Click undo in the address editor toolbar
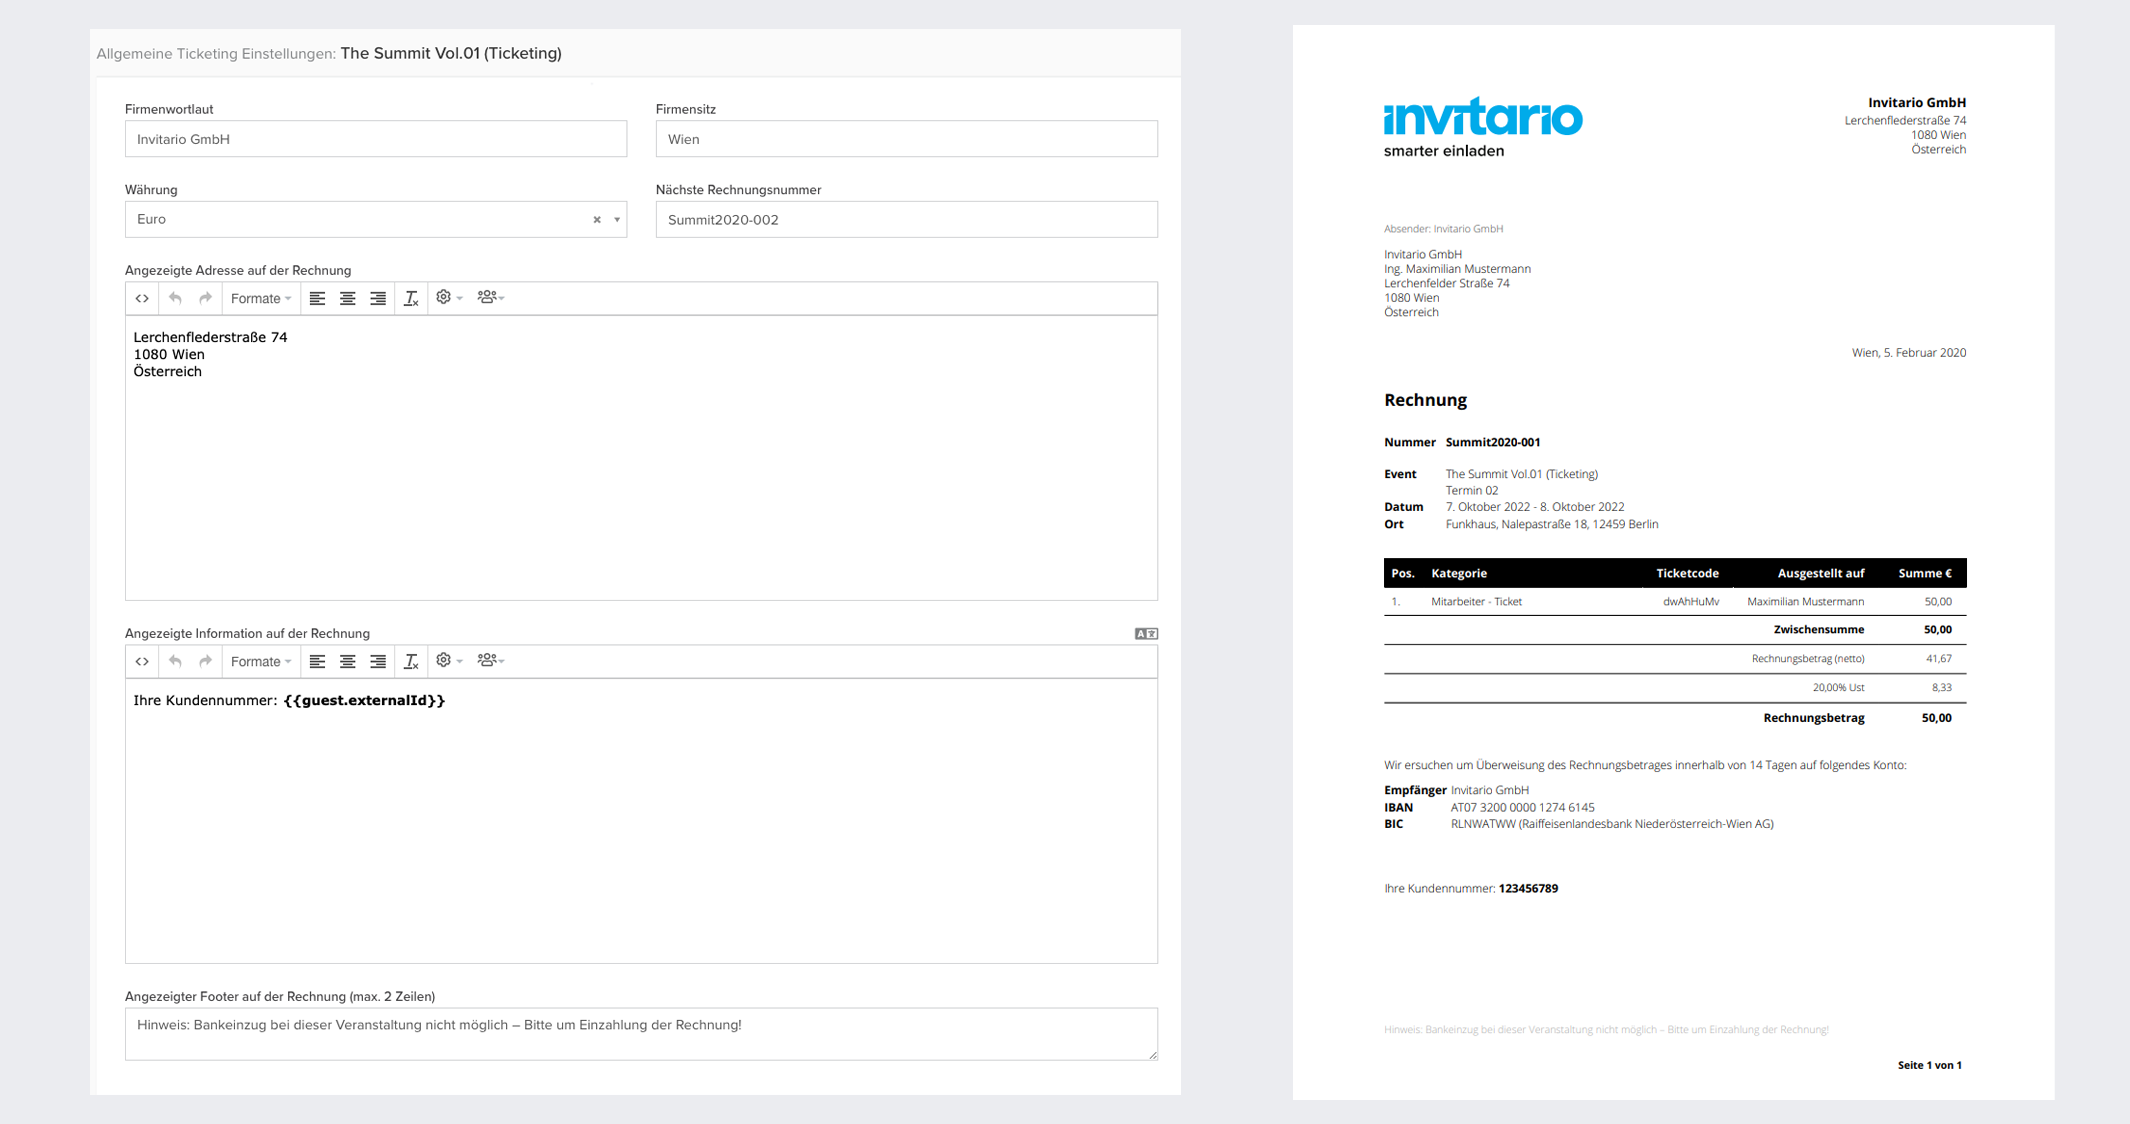 tap(175, 298)
